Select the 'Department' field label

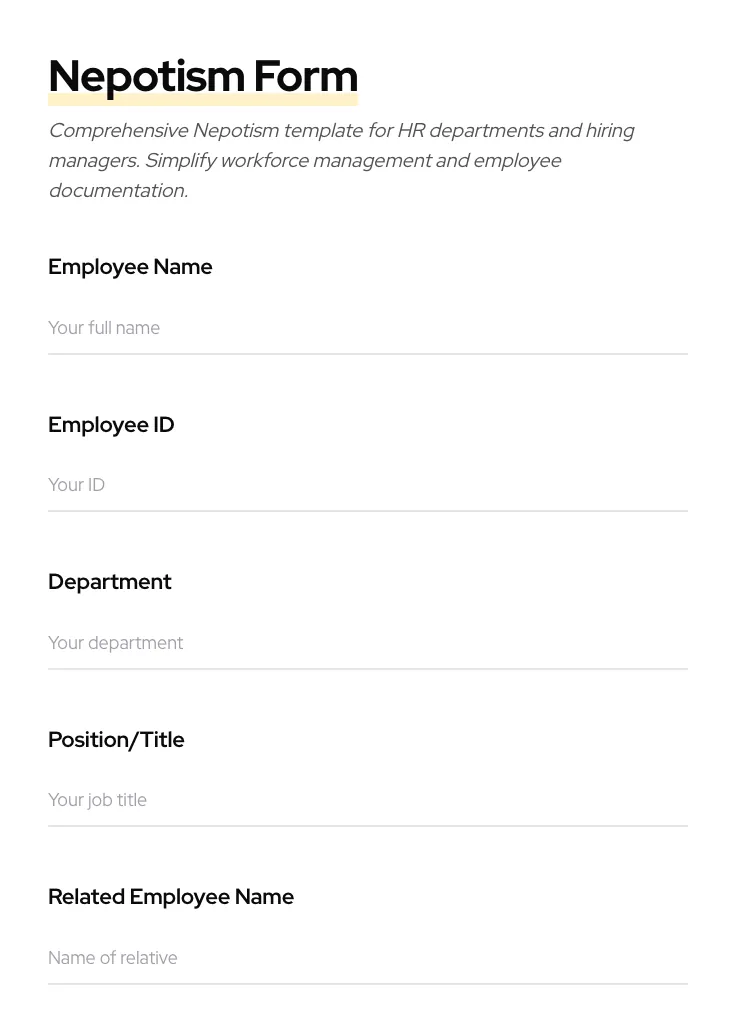point(110,582)
